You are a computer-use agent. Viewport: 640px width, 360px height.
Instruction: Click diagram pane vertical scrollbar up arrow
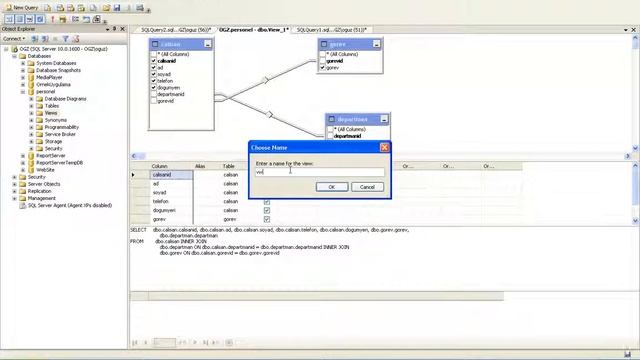(636, 38)
